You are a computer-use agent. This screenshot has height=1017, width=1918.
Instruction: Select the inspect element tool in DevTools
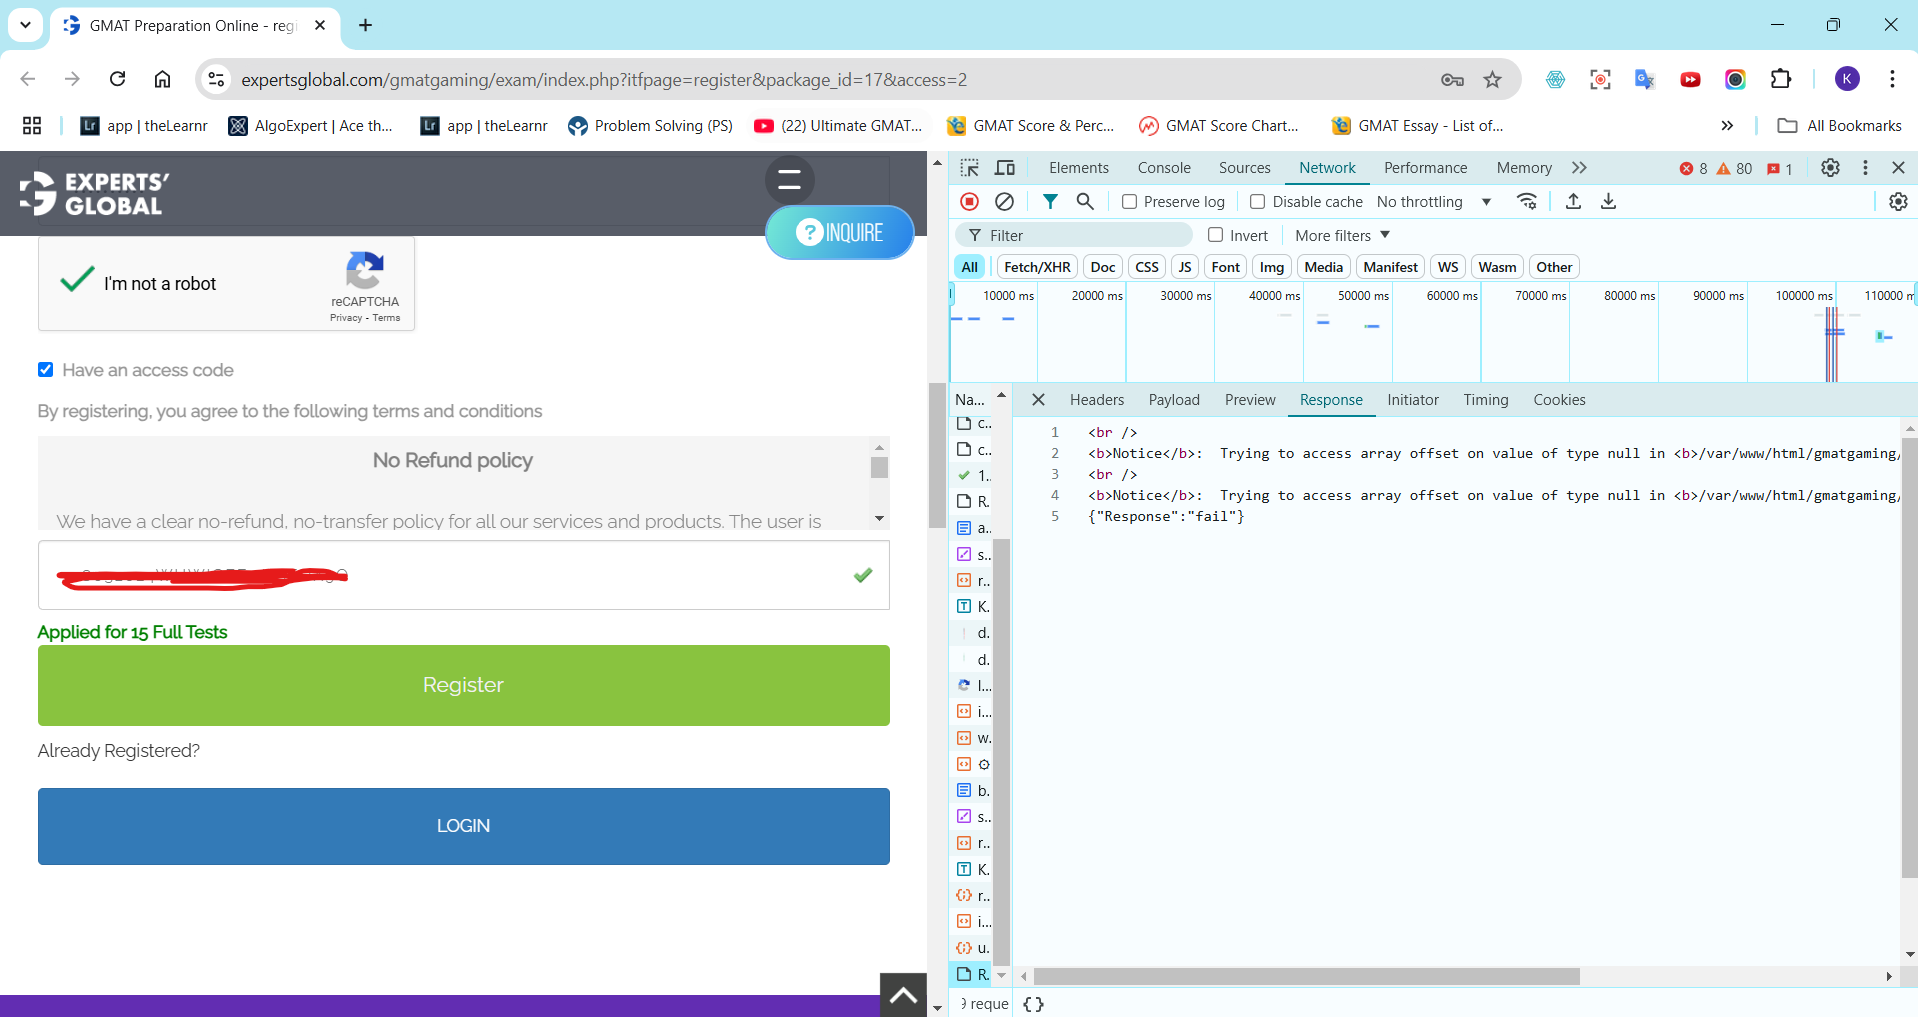pyautogui.click(x=969, y=167)
